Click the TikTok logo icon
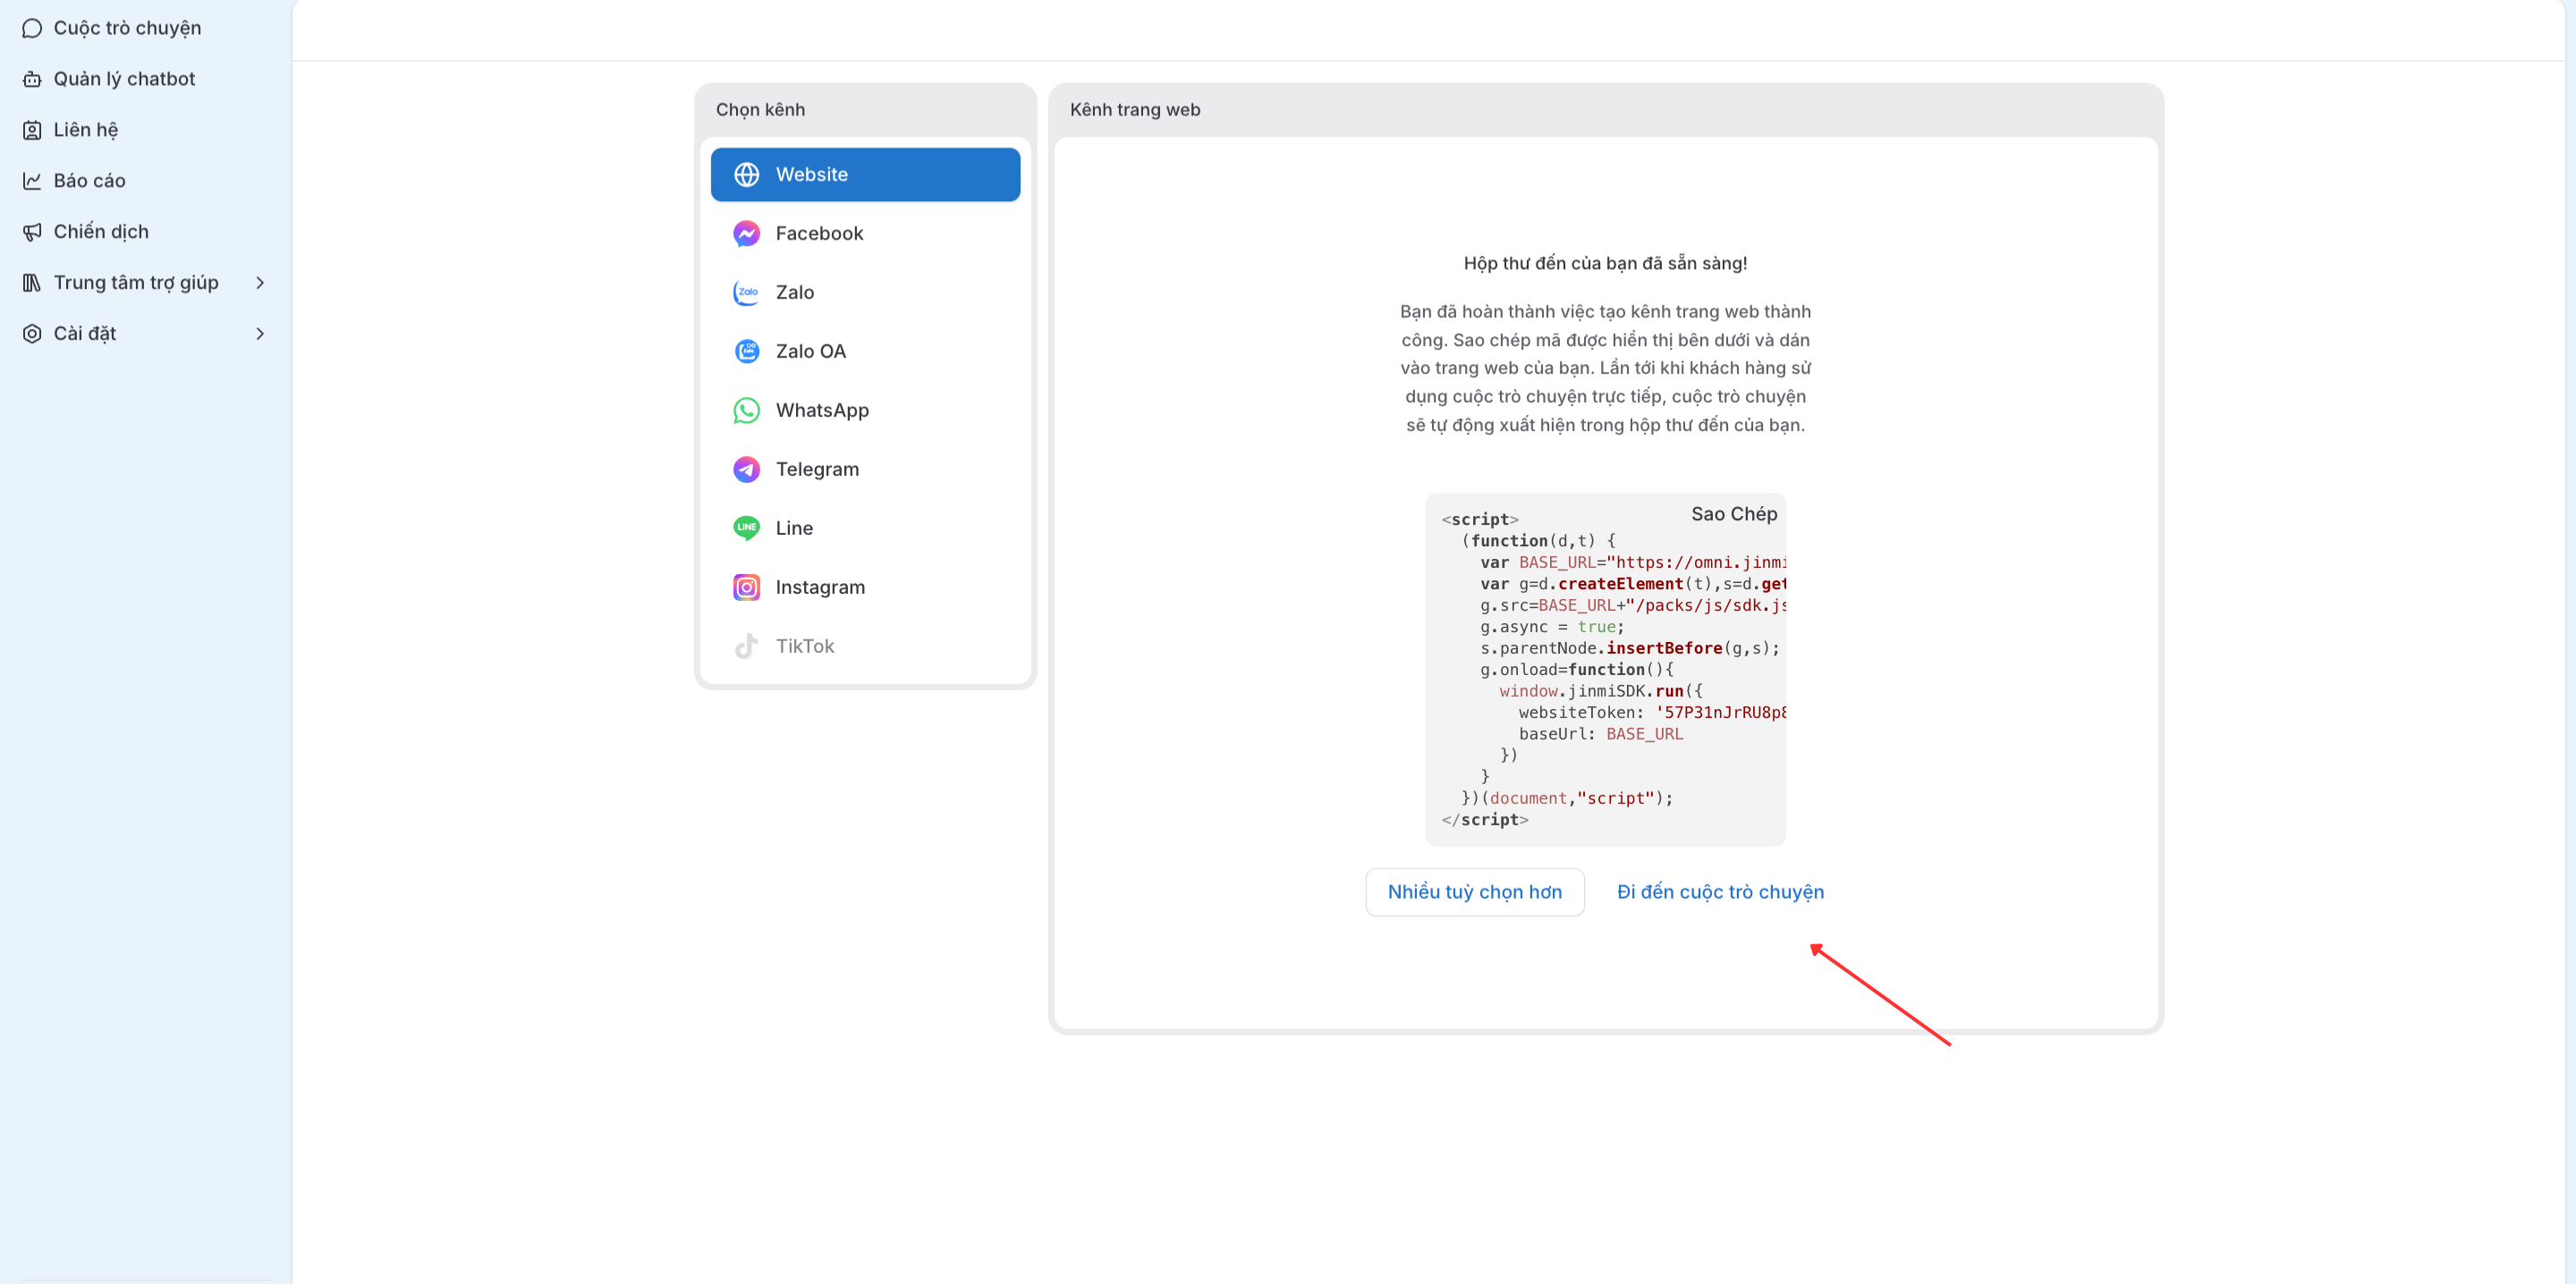This screenshot has width=2576, height=1284. (746, 647)
